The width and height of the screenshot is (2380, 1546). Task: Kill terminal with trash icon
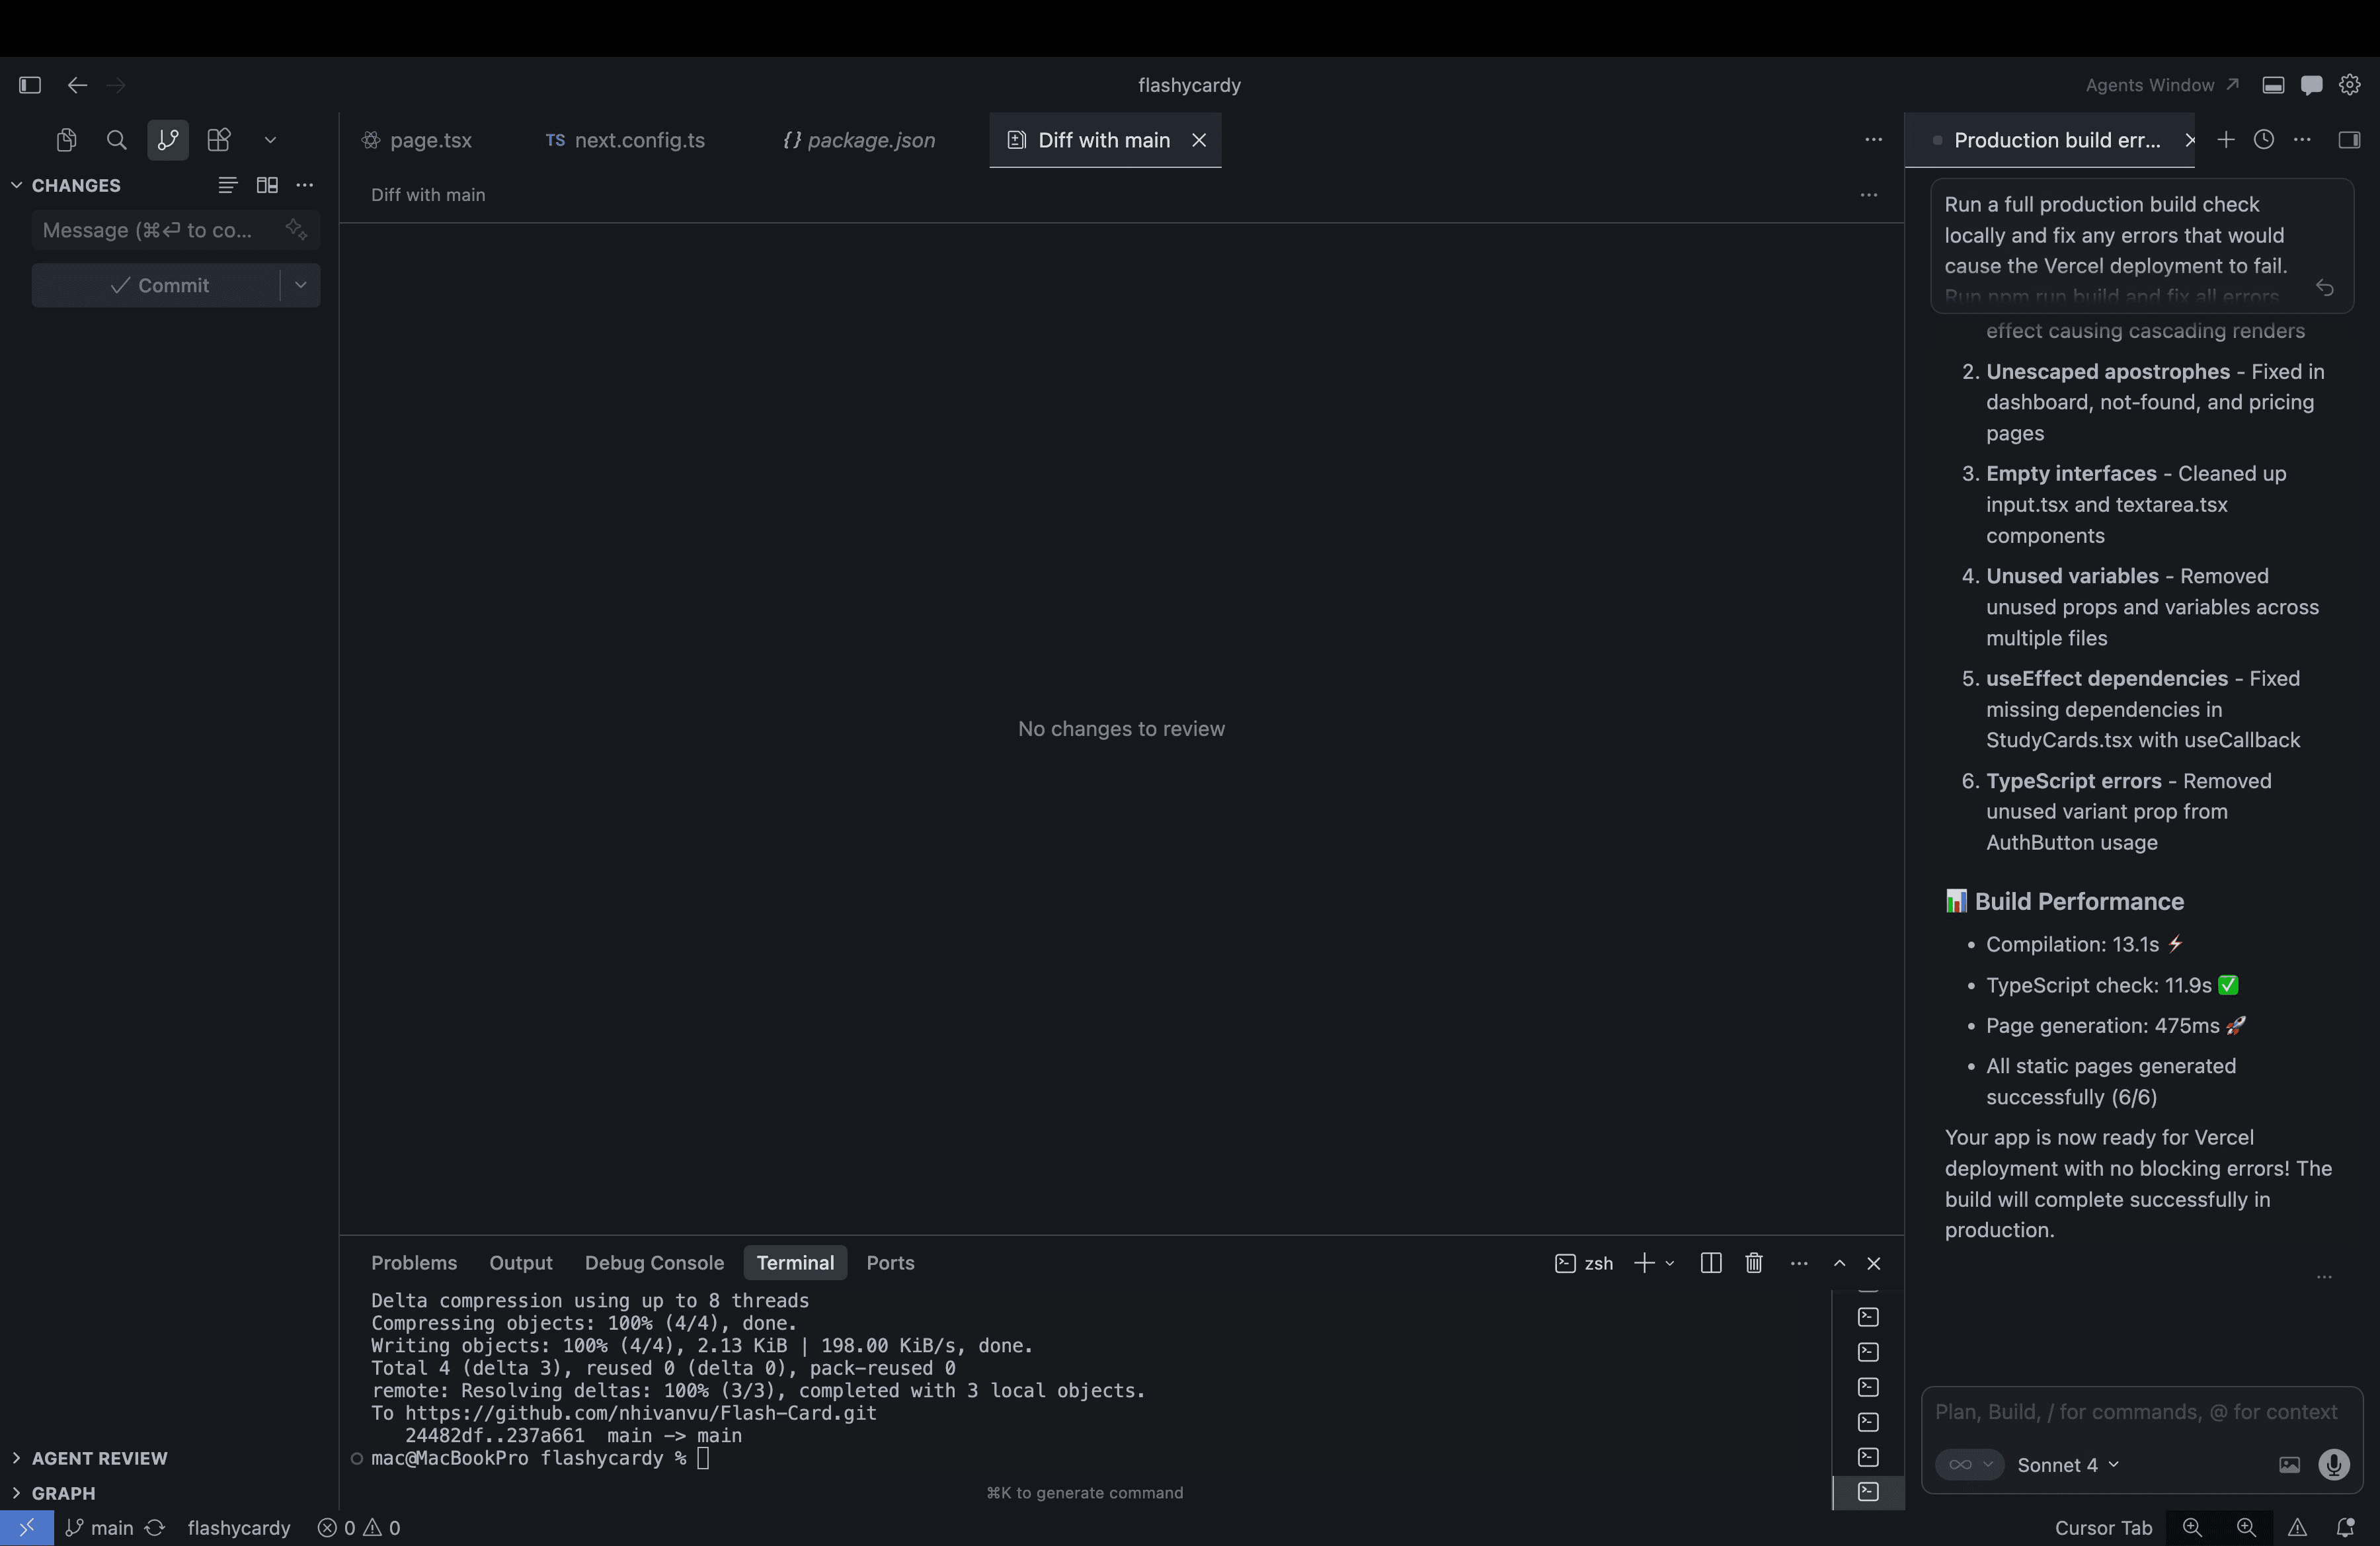pos(1754,1264)
